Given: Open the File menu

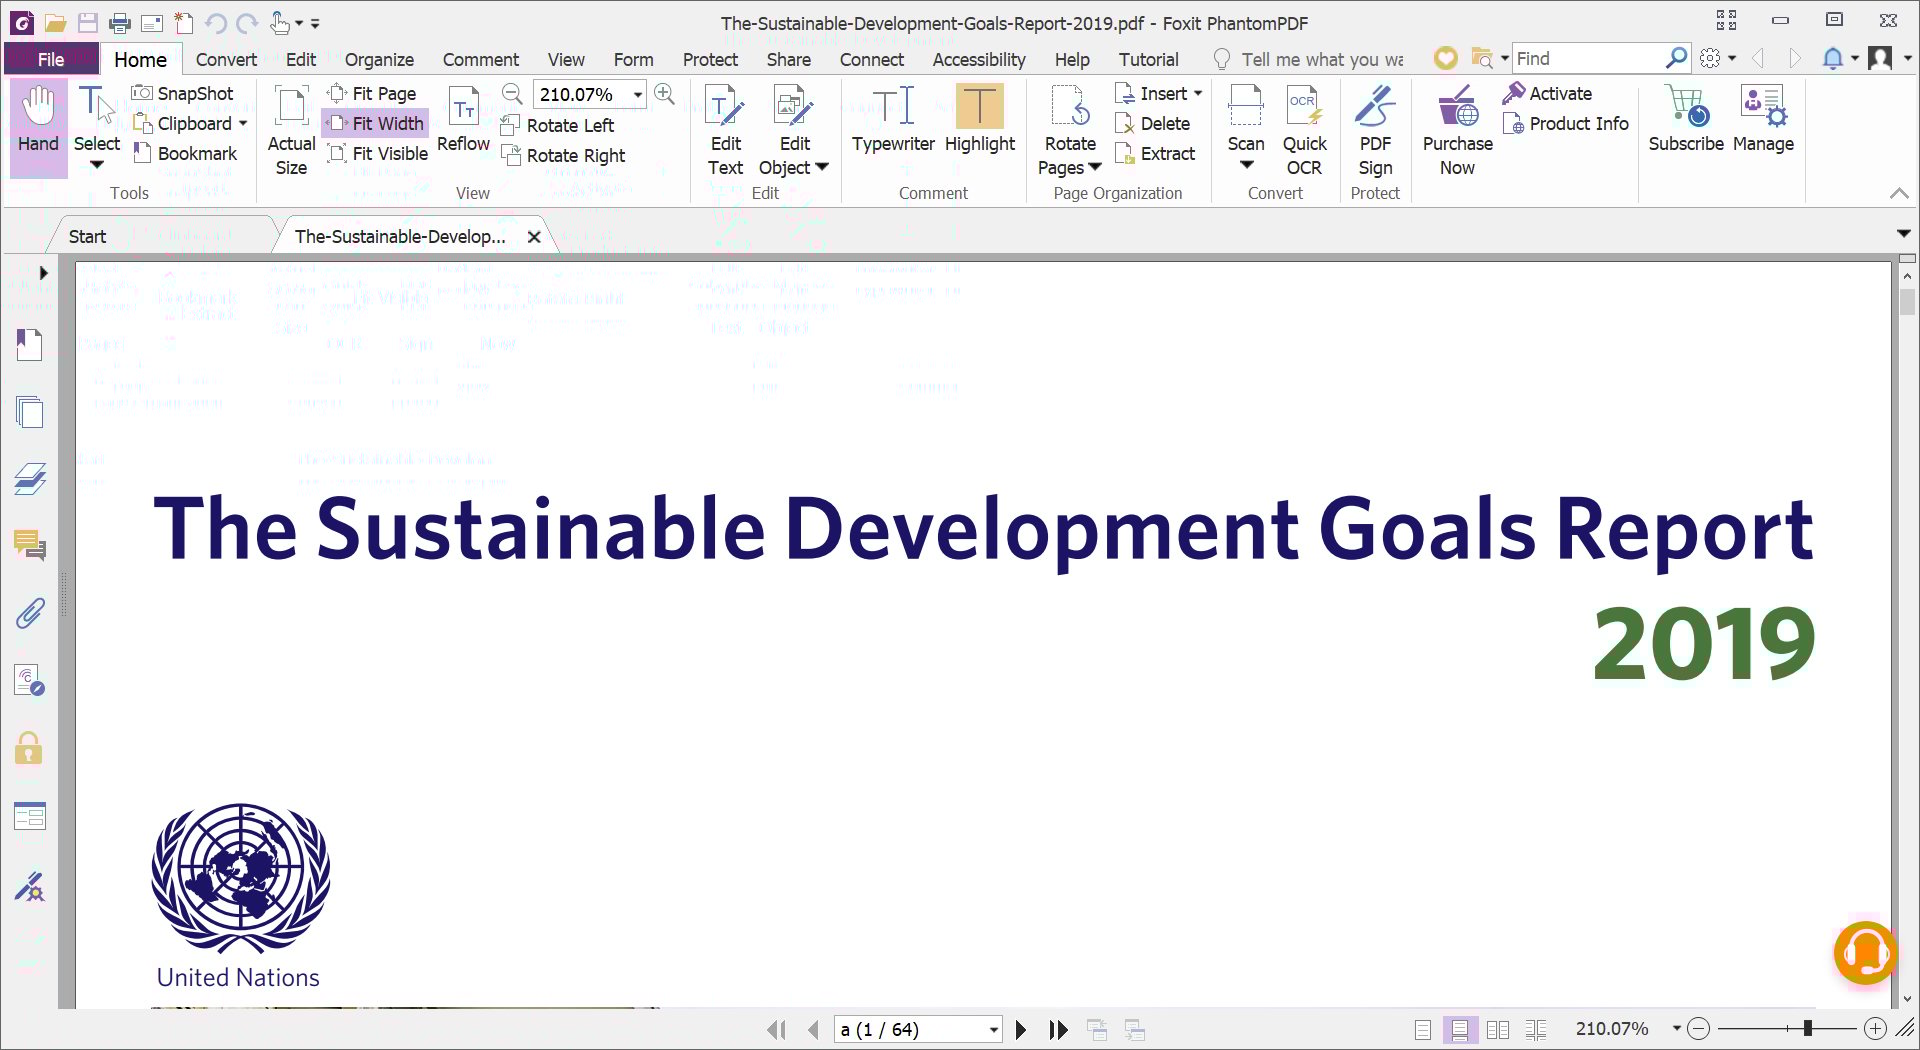Looking at the screenshot, I should (51, 59).
